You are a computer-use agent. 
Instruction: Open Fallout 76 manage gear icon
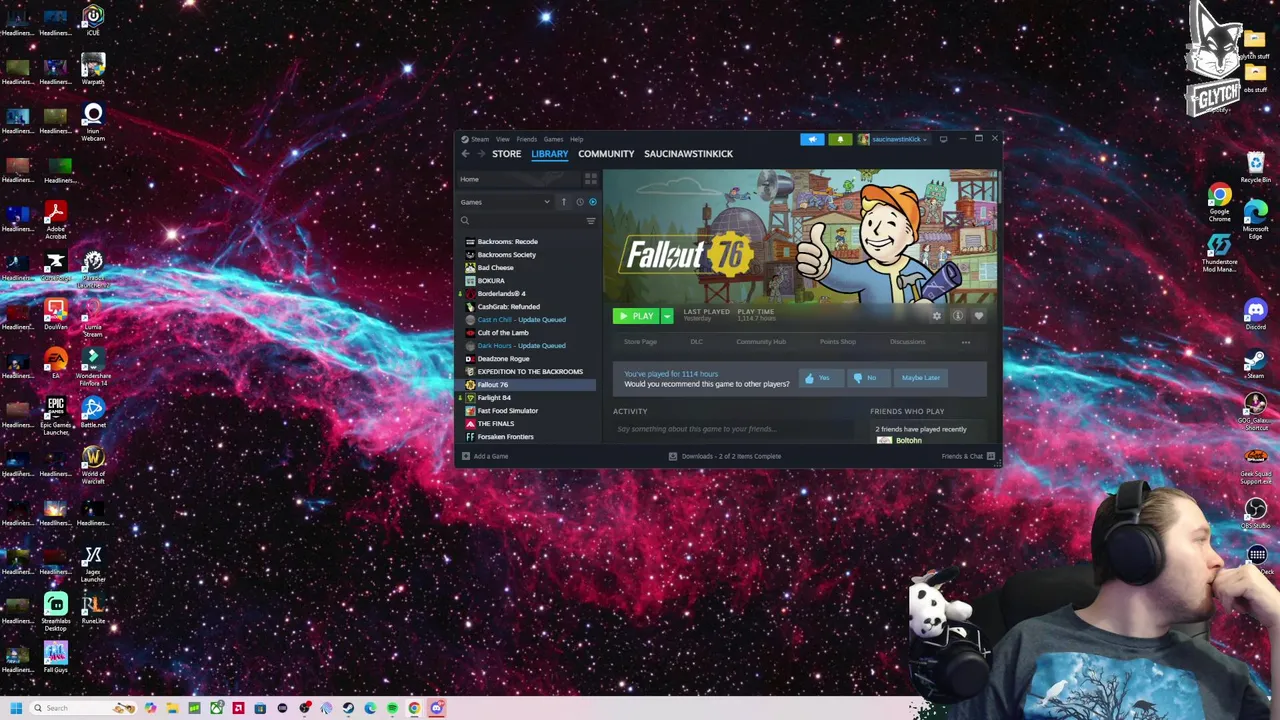coord(936,316)
